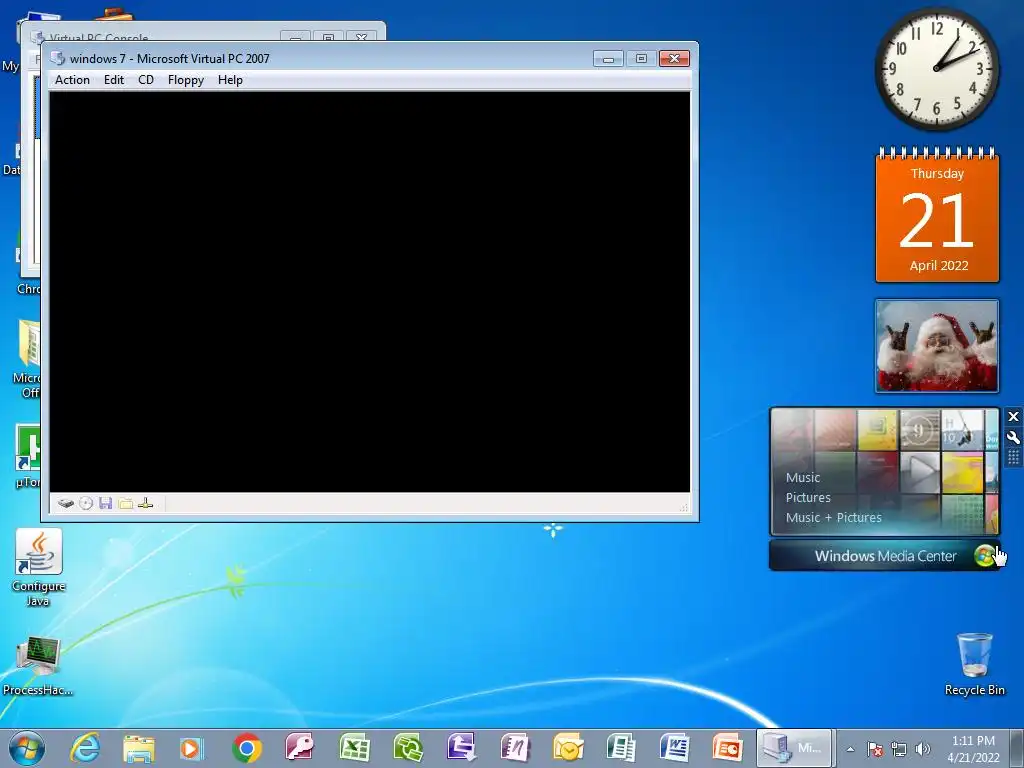The height and width of the screenshot is (768, 1024).
Task: Open the speaker volume tray icon
Action: pos(922,749)
